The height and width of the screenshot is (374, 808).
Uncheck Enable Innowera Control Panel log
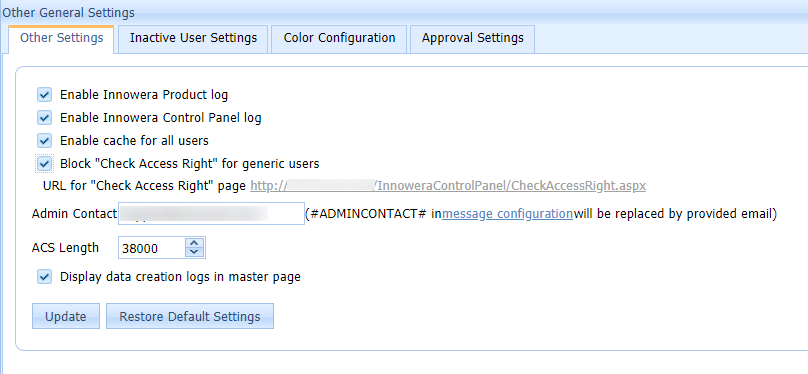pyautogui.click(x=44, y=118)
